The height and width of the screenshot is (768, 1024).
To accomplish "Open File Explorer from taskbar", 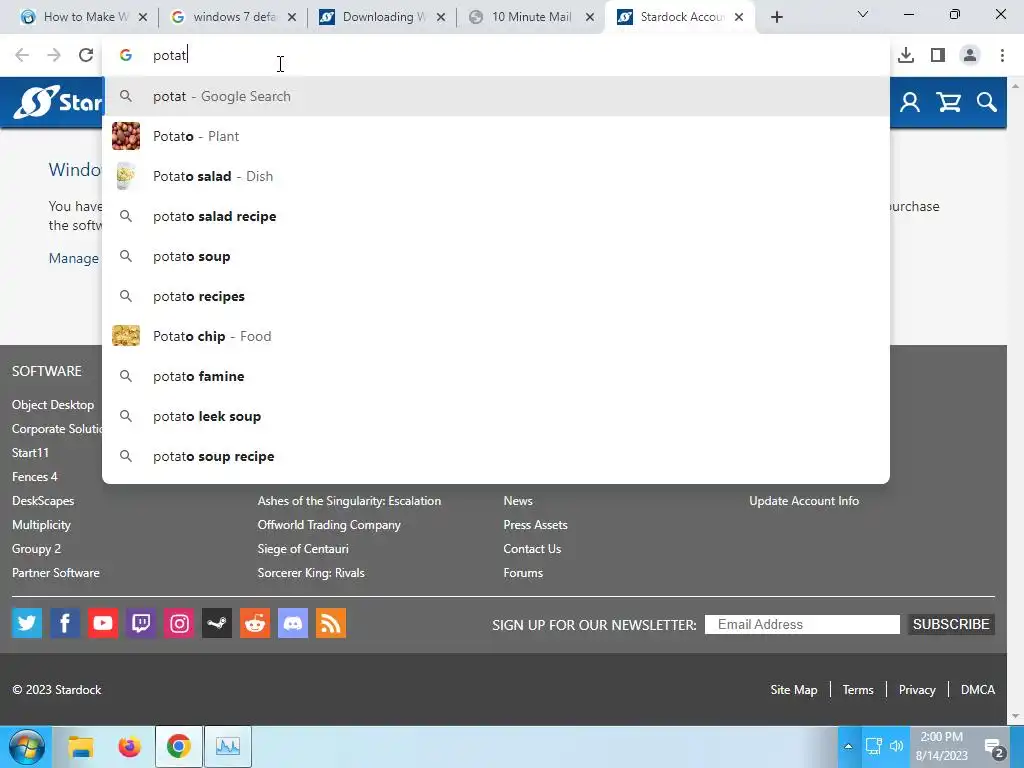I will point(81,746).
